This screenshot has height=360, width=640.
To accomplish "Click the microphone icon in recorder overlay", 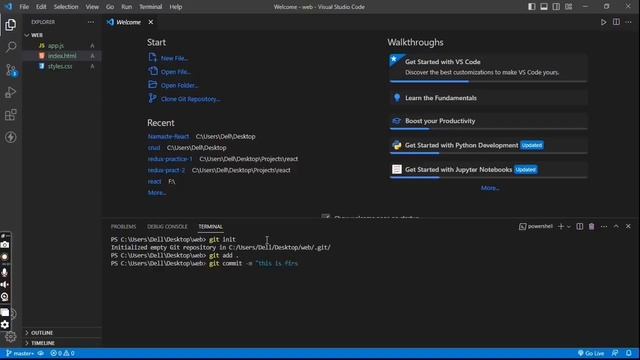I will point(5,272).
